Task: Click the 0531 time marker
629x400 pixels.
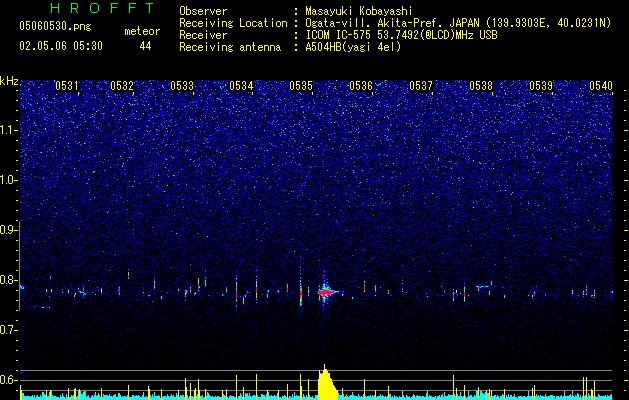Action: tap(67, 86)
